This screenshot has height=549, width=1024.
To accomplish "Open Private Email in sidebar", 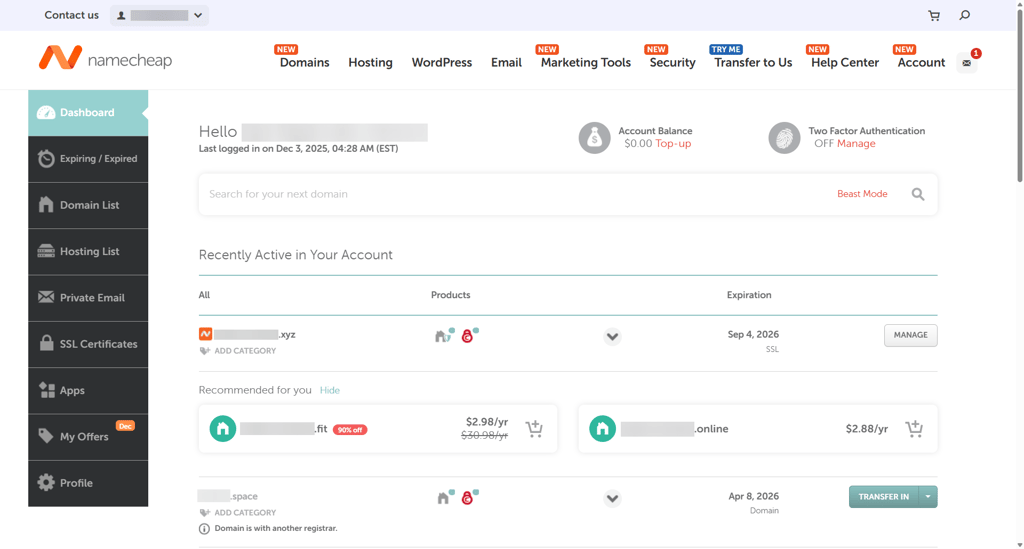I will (x=88, y=298).
